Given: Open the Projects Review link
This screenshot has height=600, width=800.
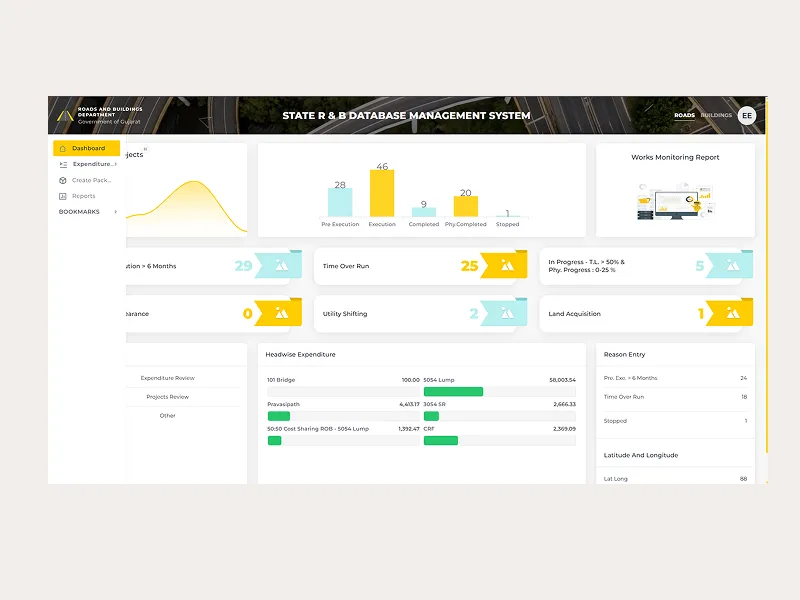Looking at the screenshot, I should coord(167,397).
